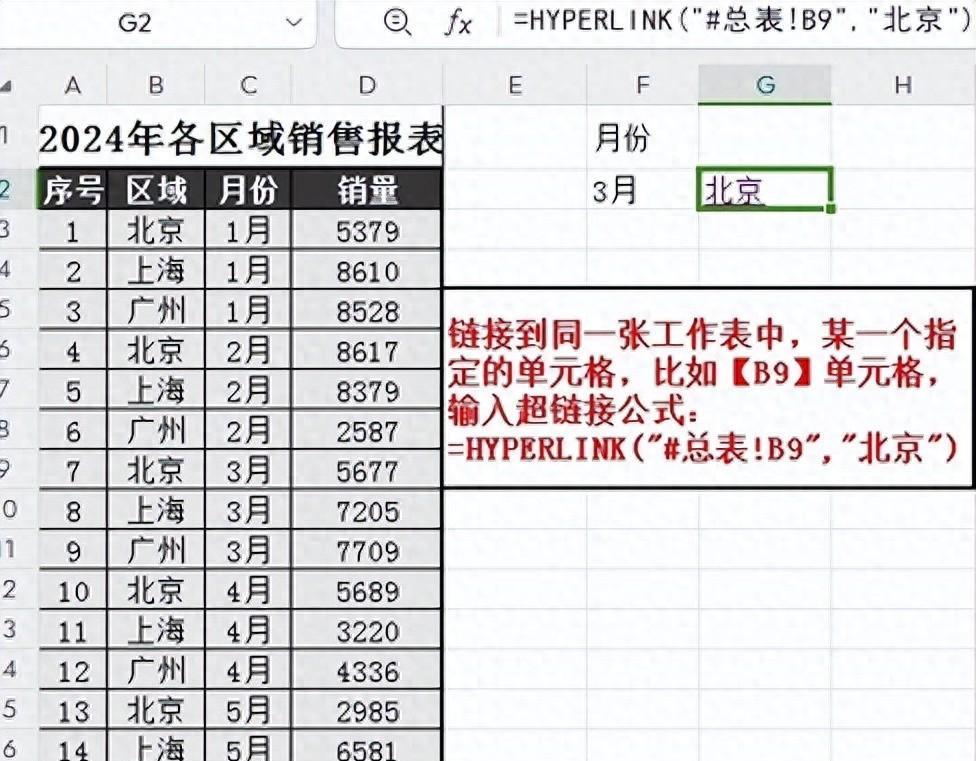
Task: Click sales value 7205
Action: (367, 511)
